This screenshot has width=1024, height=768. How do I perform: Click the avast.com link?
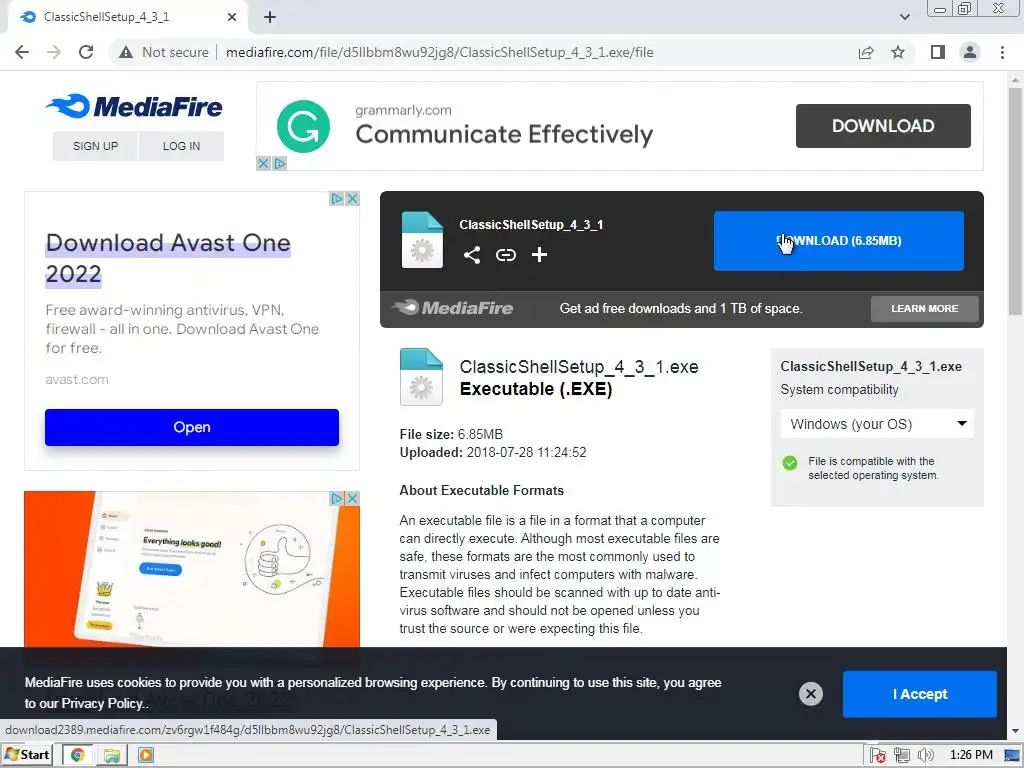click(77, 379)
